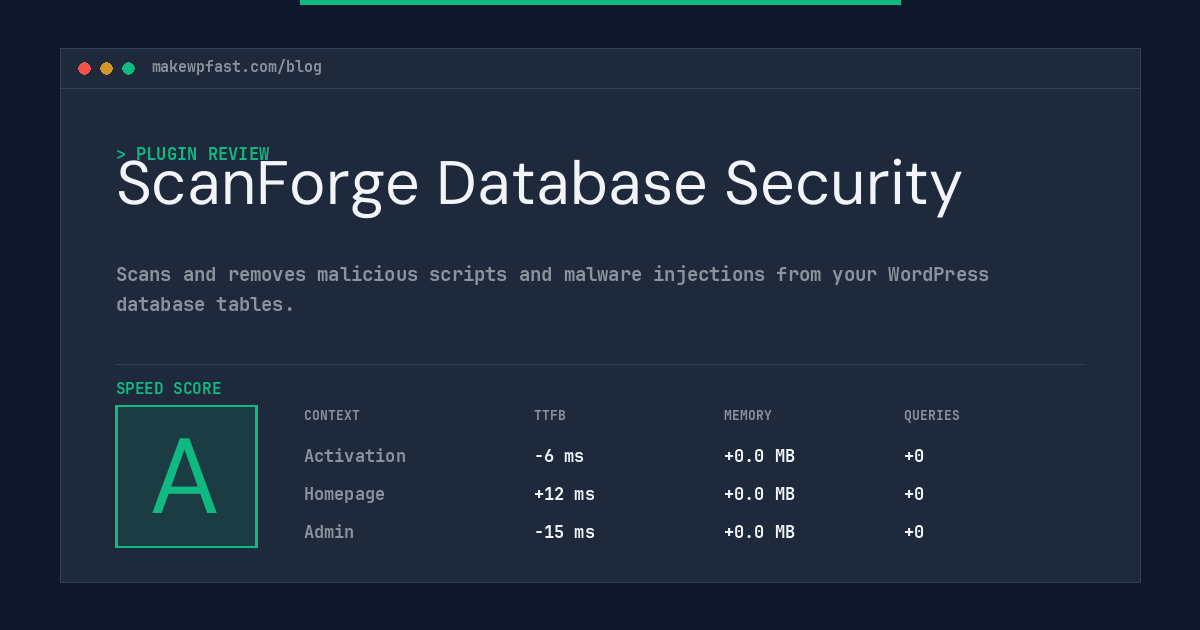Click the -15 ms TTFB value
Viewport: 1200px width, 630px height.
pyautogui.click(x=564, y=532)
